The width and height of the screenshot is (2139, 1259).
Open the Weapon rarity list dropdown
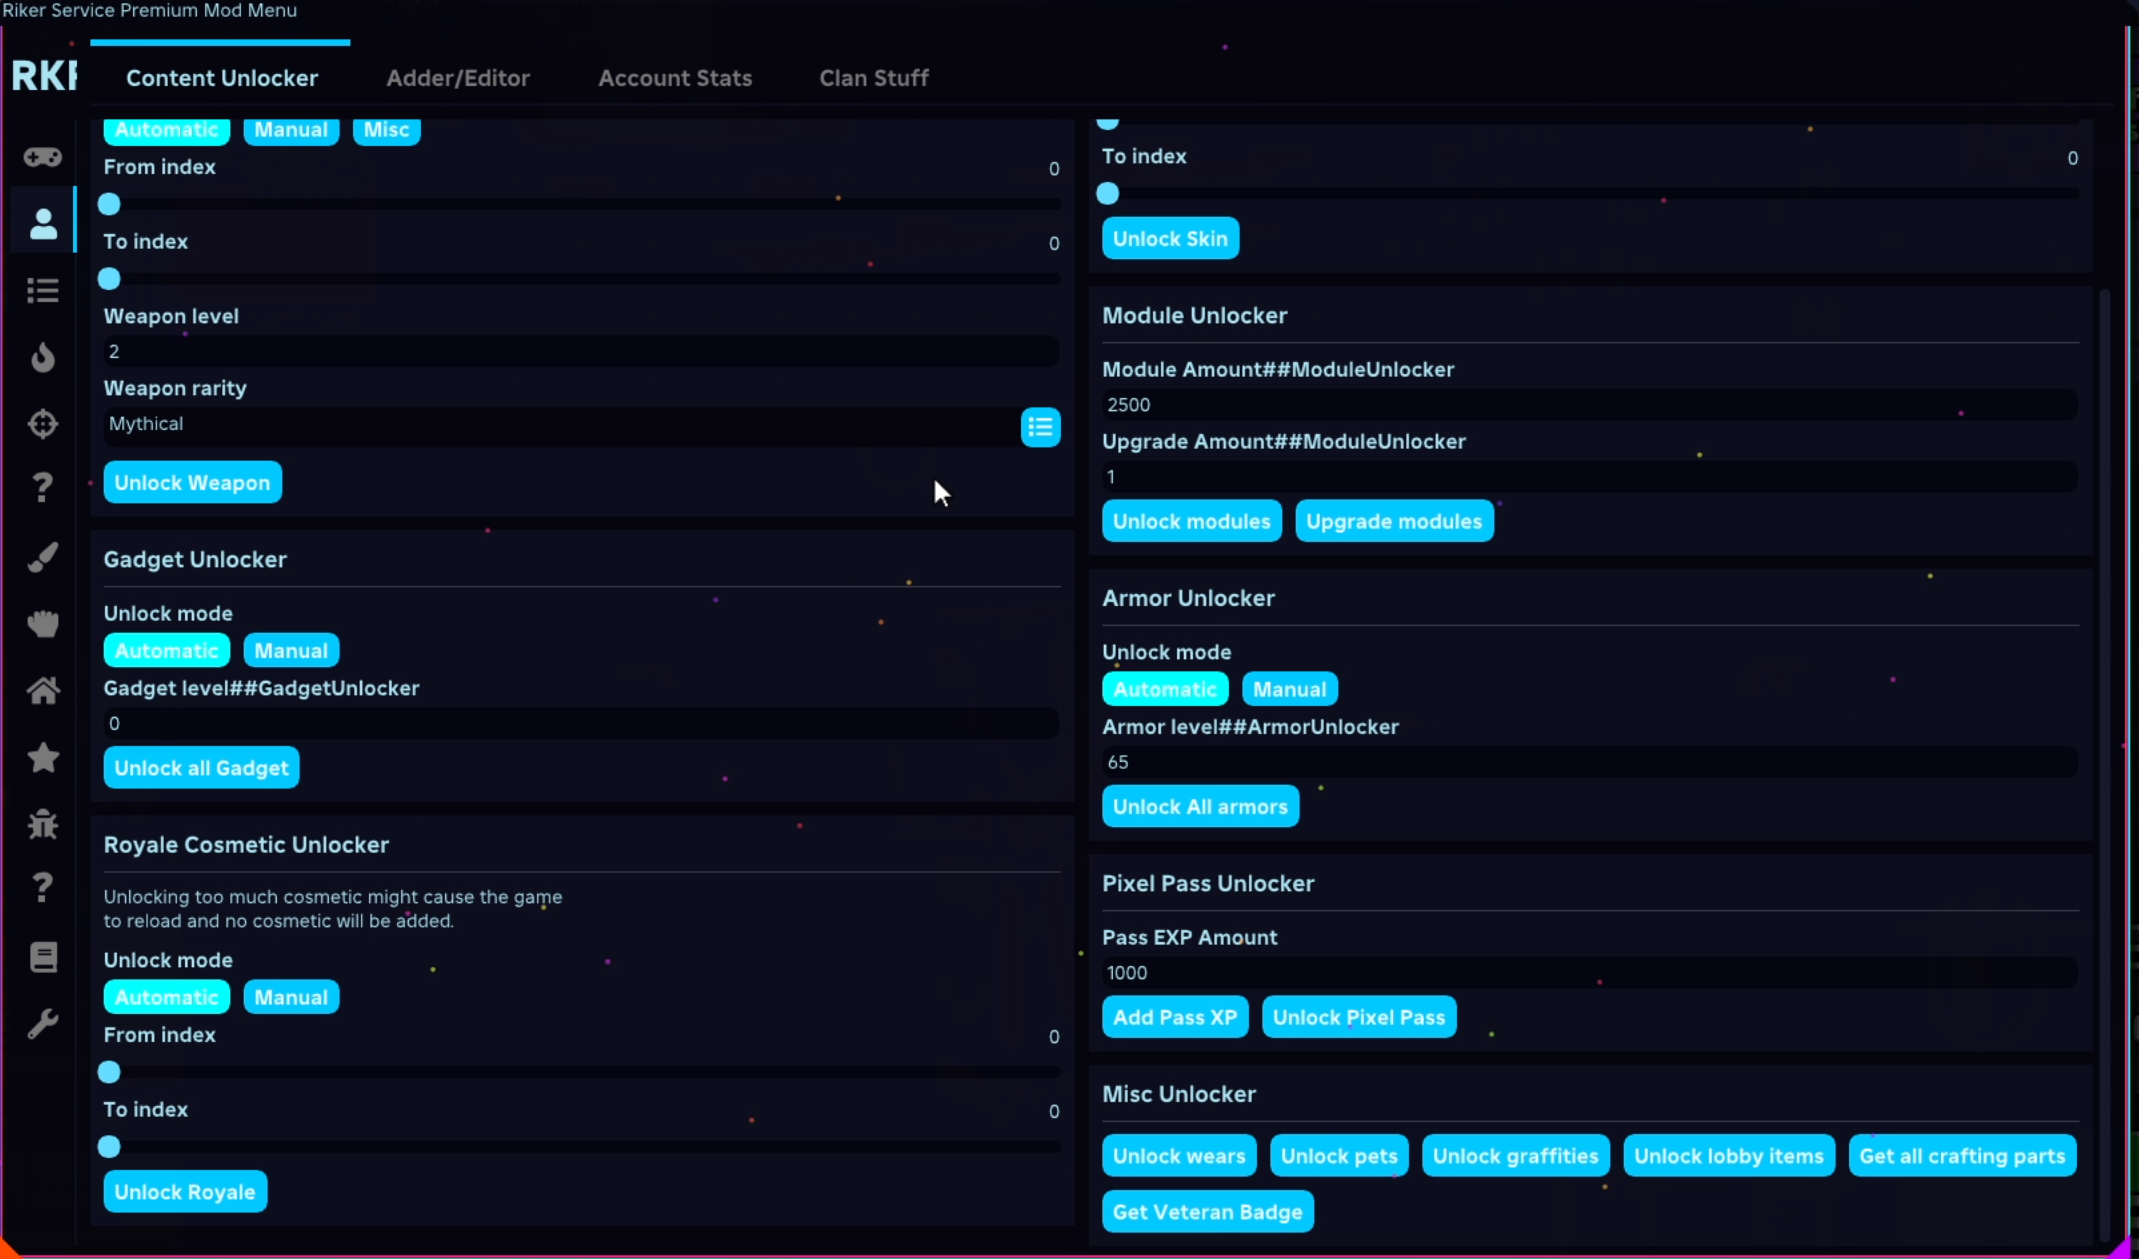tap(1040, 427)
